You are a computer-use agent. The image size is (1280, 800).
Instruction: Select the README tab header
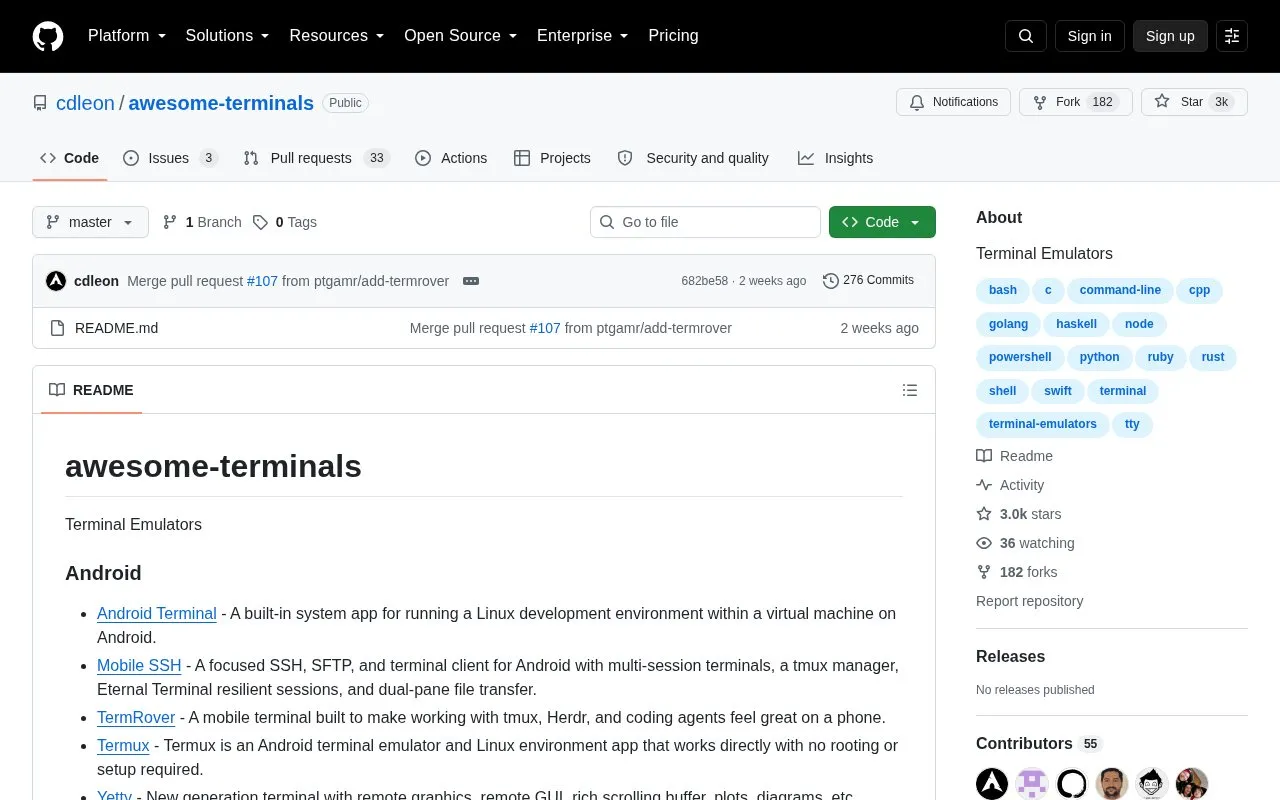91,390
